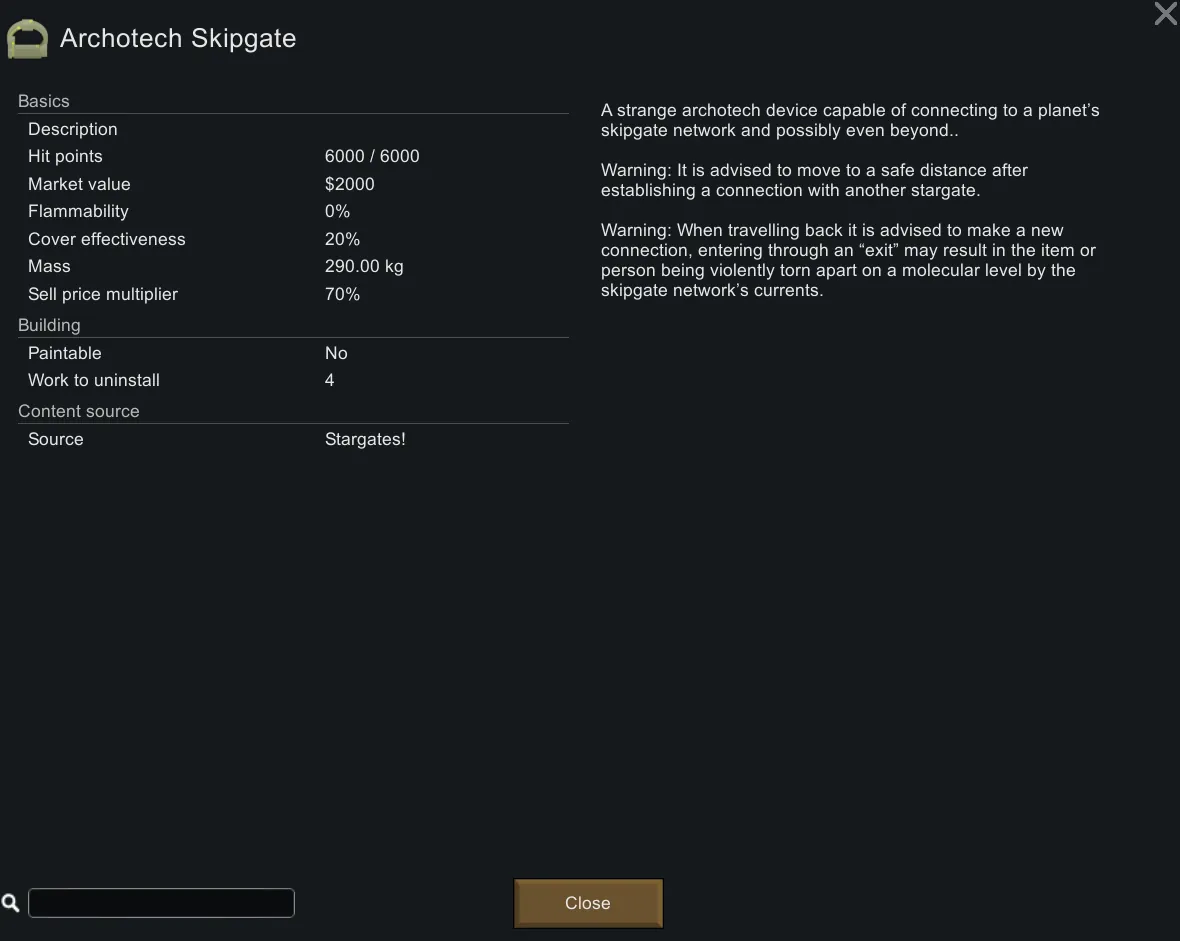Click the search magnifier icon
Image resolution: width=1180 pixels, height=941 pixels.
coord(11,903)
